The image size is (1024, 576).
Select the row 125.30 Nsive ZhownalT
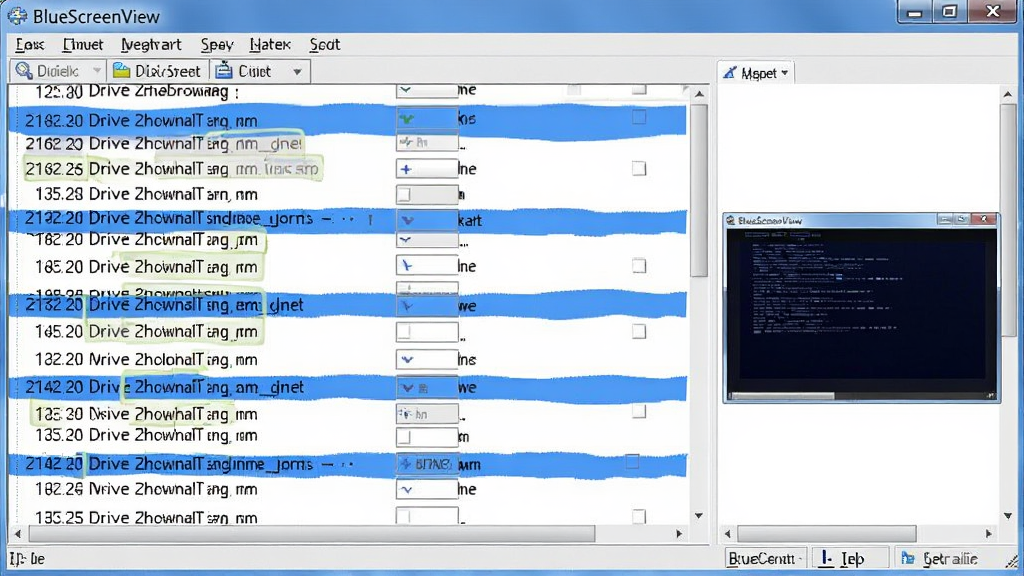347,413
